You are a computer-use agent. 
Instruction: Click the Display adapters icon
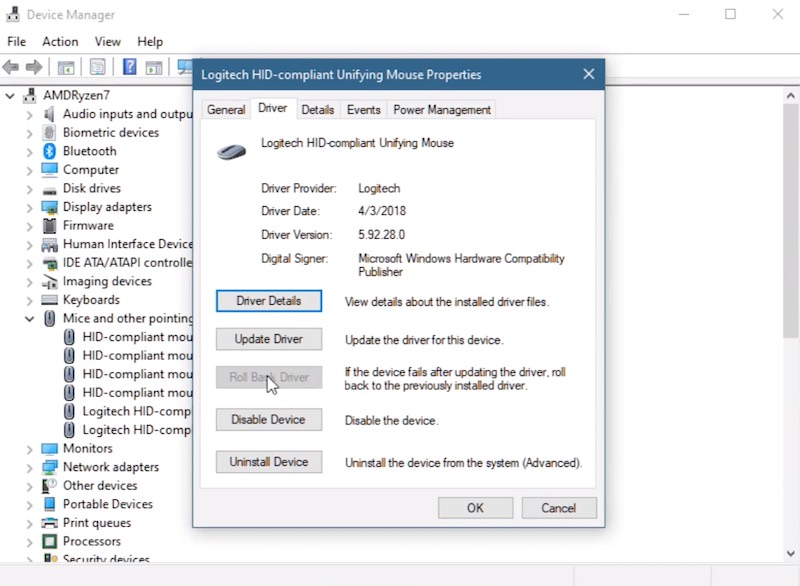click(x=49, y=207)
